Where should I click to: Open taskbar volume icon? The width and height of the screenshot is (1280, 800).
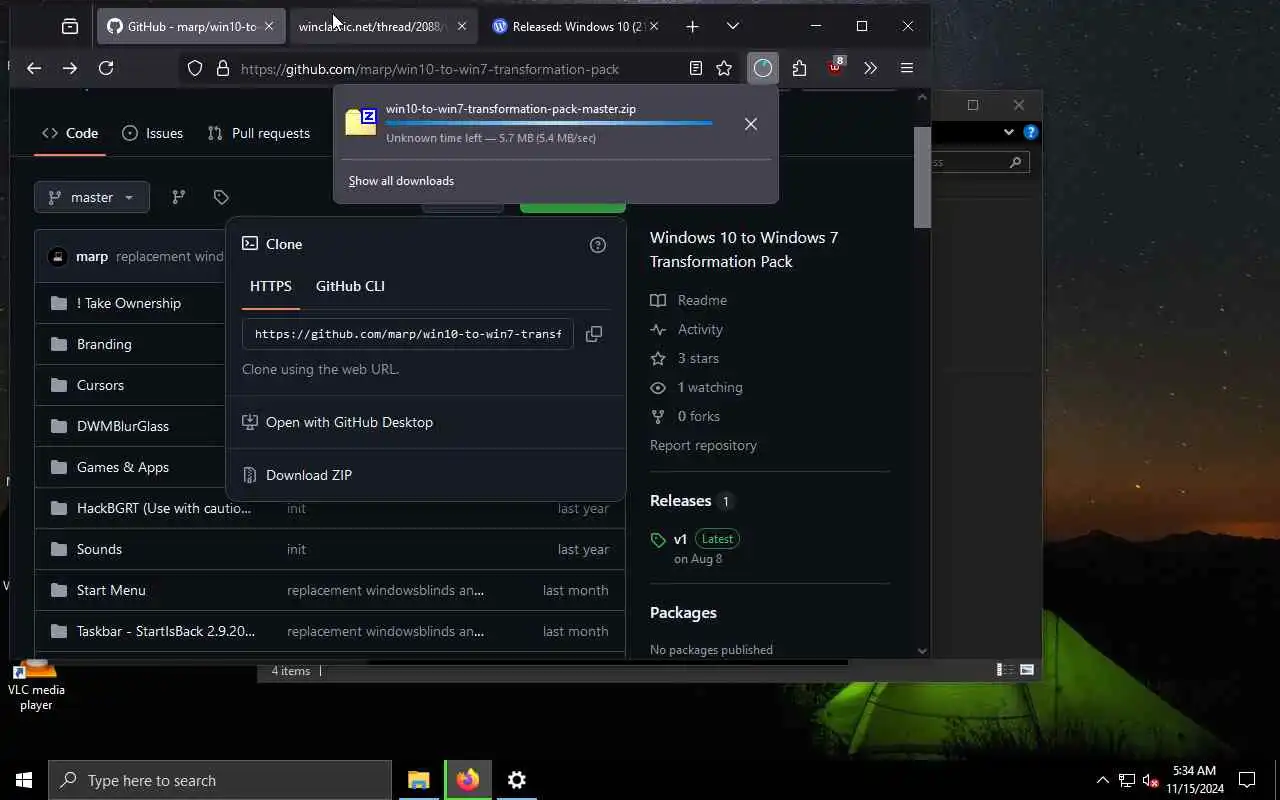[1151, 780]
